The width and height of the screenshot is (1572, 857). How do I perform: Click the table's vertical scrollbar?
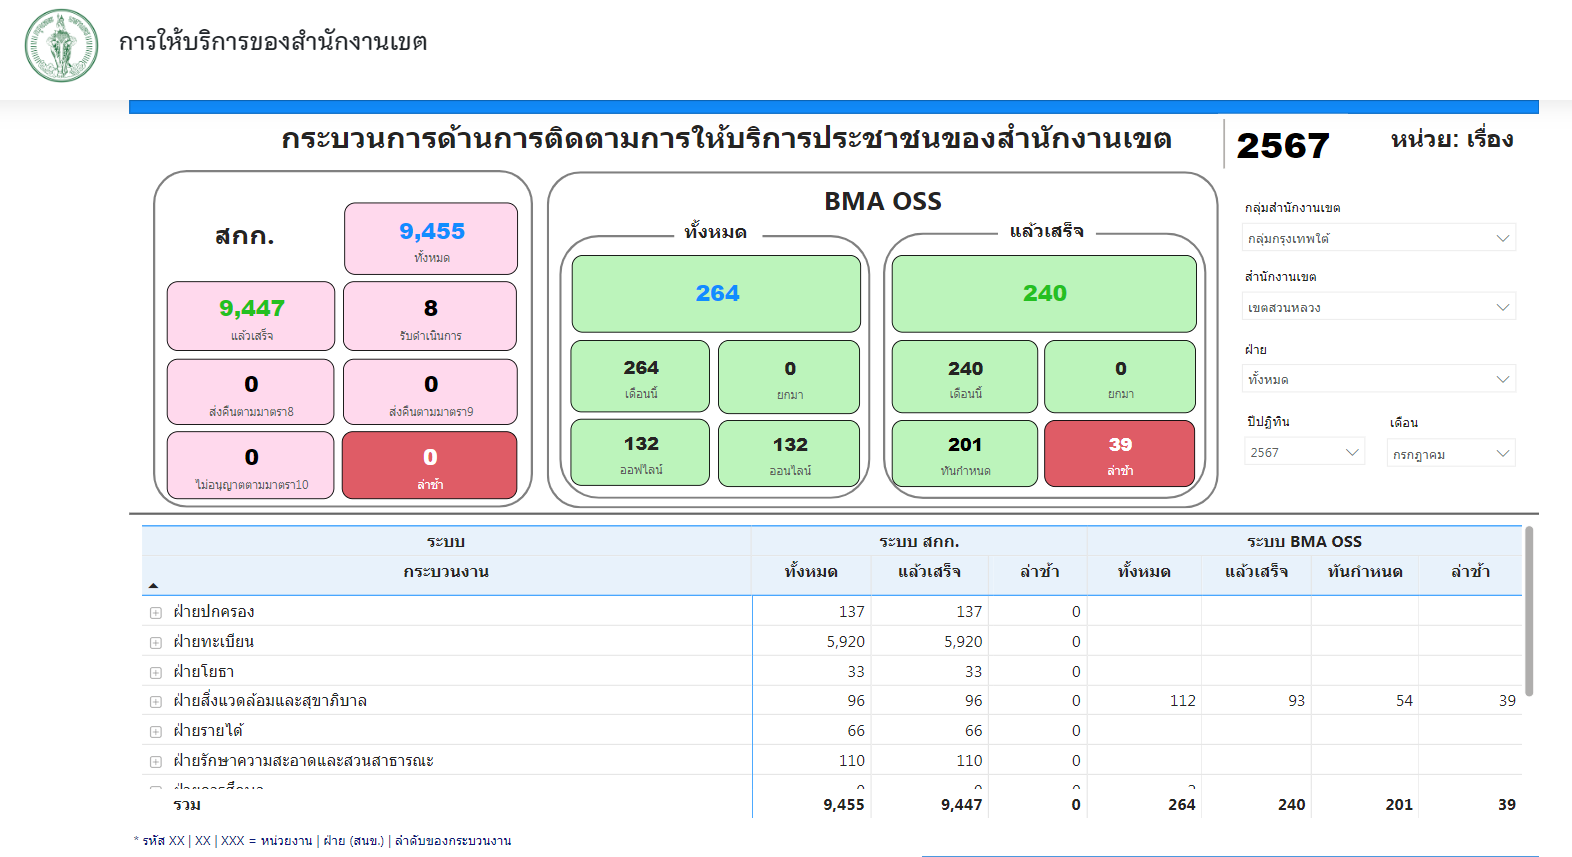[1528, 610]
